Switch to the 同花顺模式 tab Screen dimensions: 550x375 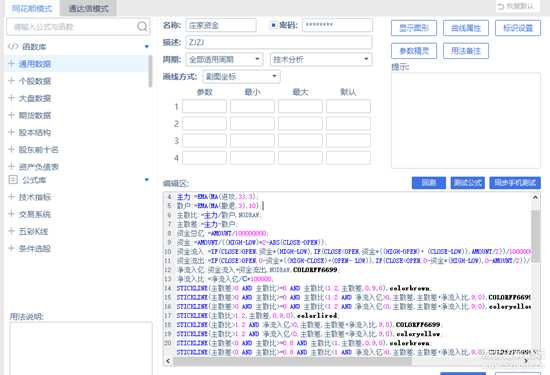click(32, 8)
